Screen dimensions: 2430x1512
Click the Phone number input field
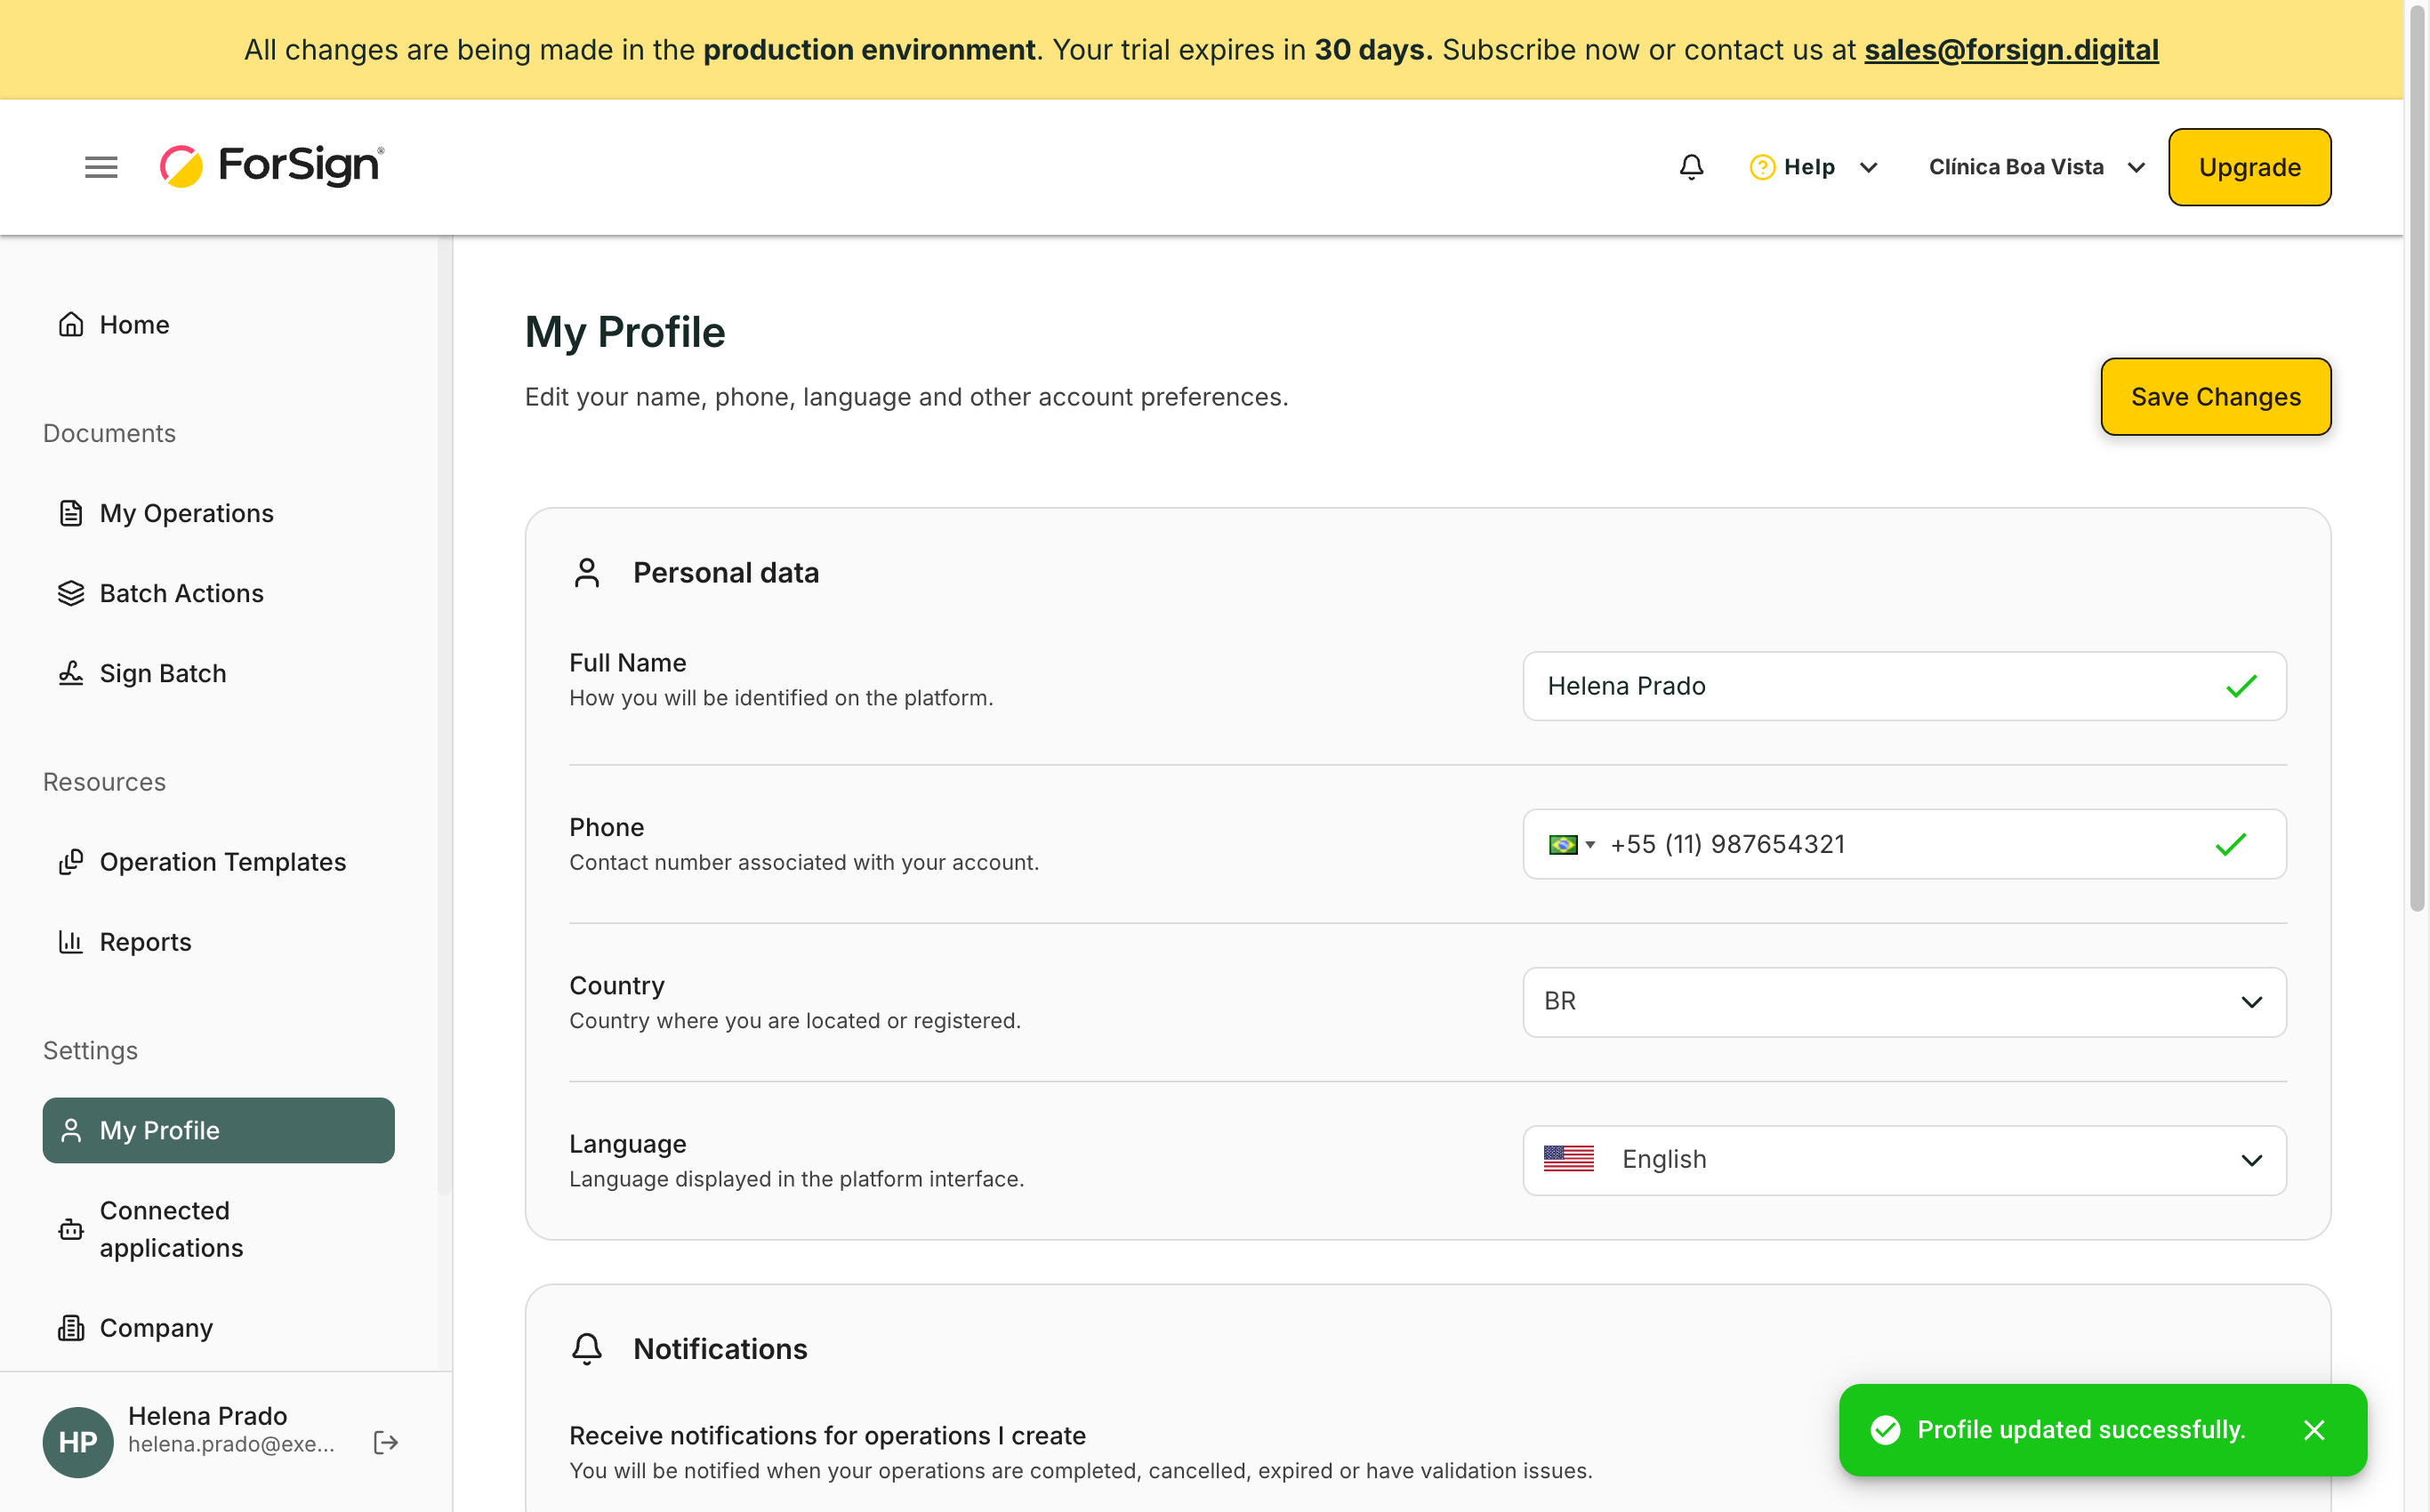(x=1904, y=845)
